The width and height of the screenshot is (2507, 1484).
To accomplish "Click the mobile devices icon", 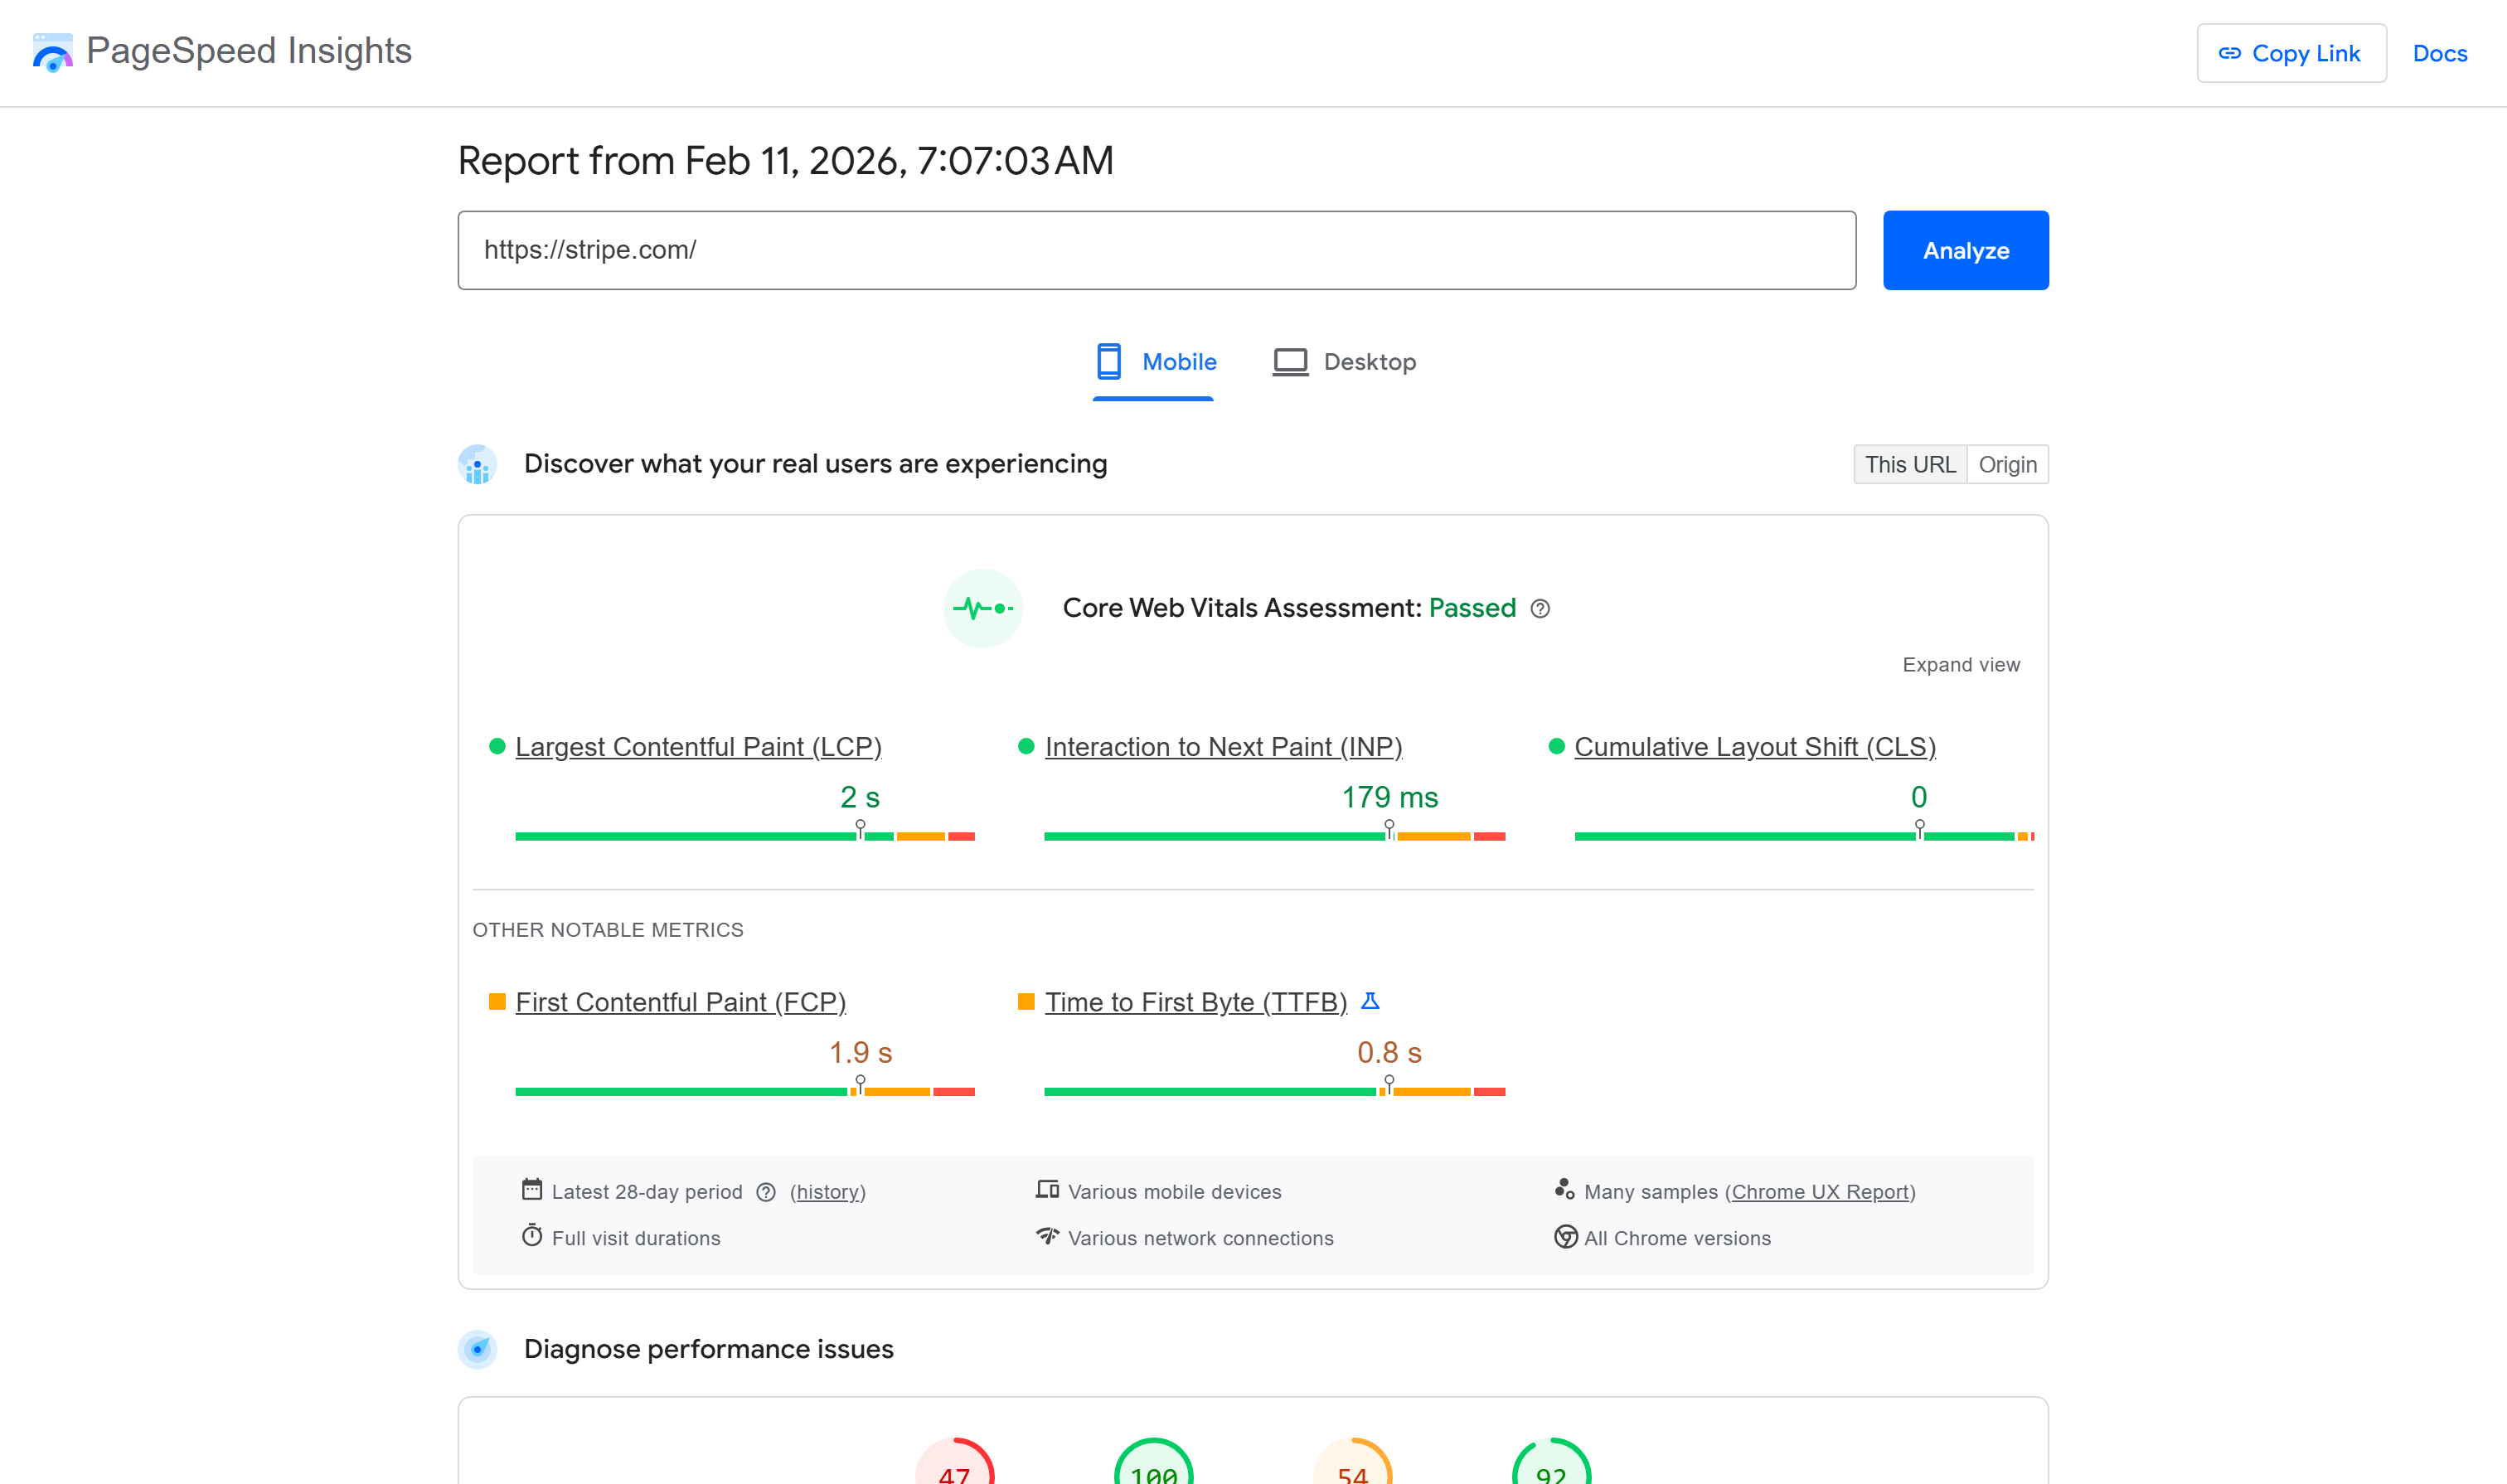I will click(x=1047, y=1190).
